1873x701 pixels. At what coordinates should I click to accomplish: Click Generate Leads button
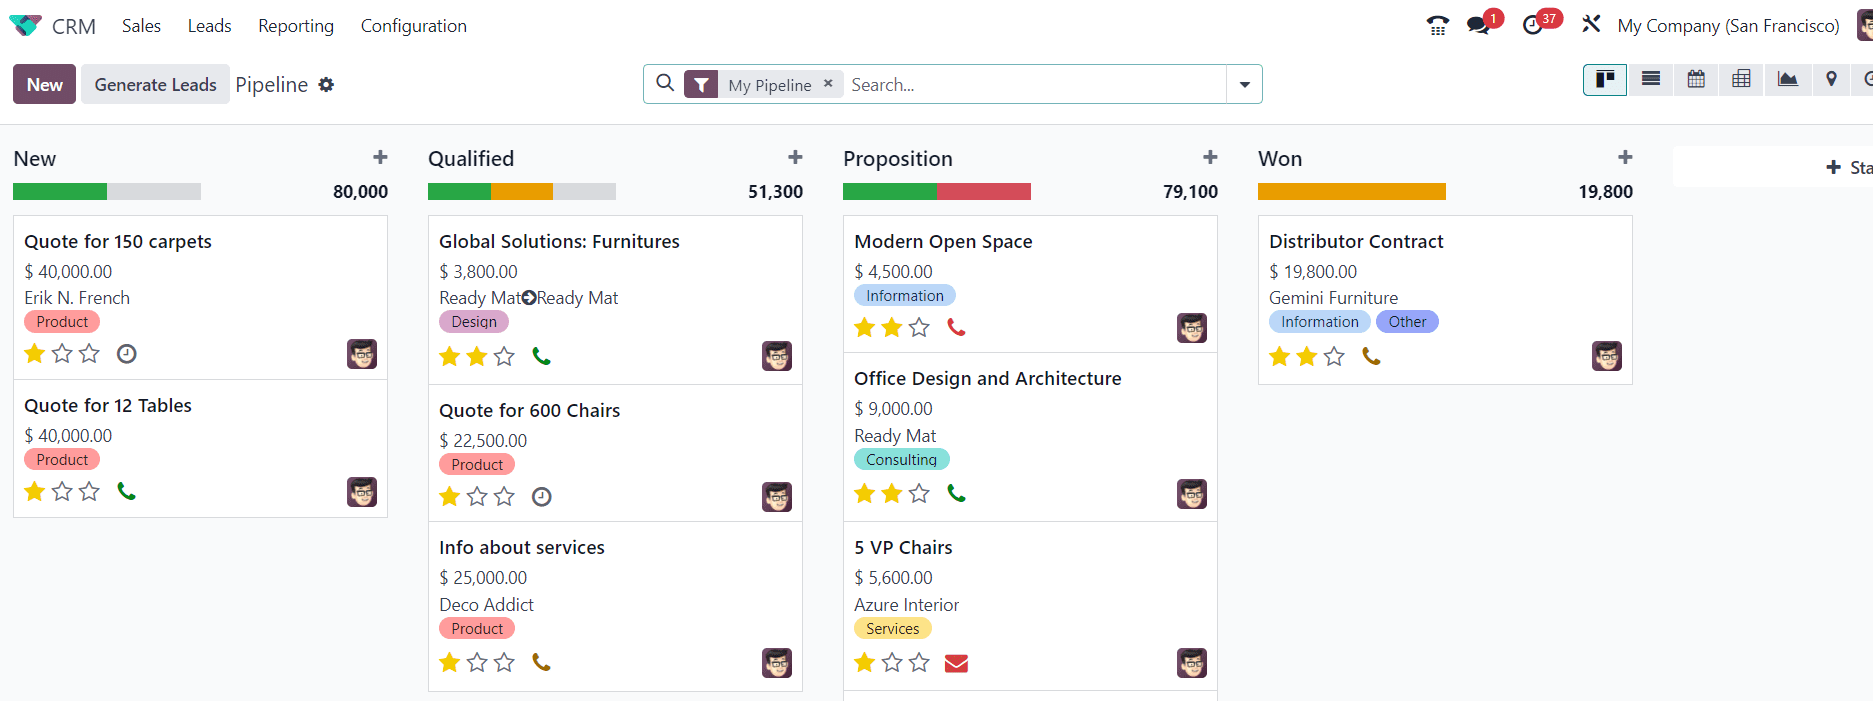(x=155, y=84)
